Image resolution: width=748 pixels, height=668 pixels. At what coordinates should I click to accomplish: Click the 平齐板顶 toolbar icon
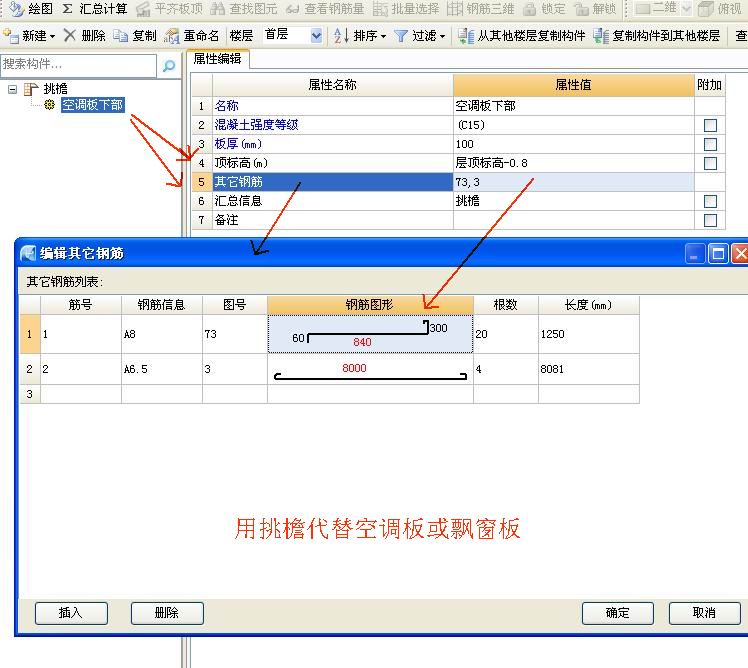click(x=143, y=9)
